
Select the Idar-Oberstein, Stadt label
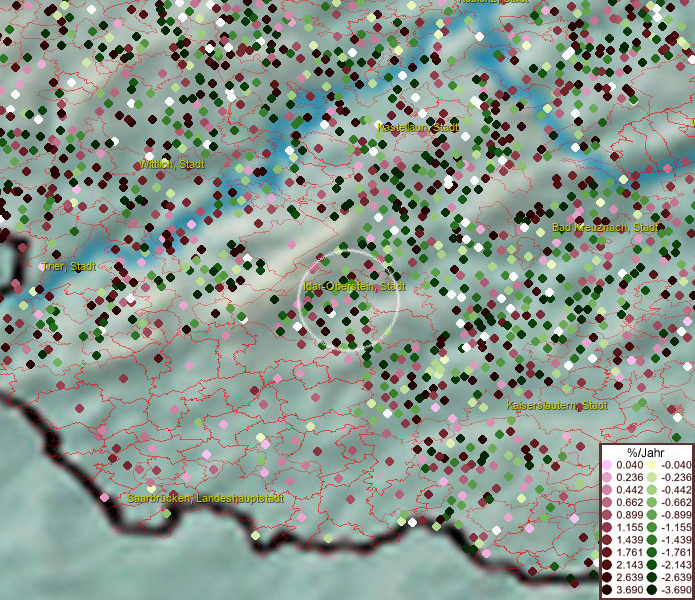[355, 286]
